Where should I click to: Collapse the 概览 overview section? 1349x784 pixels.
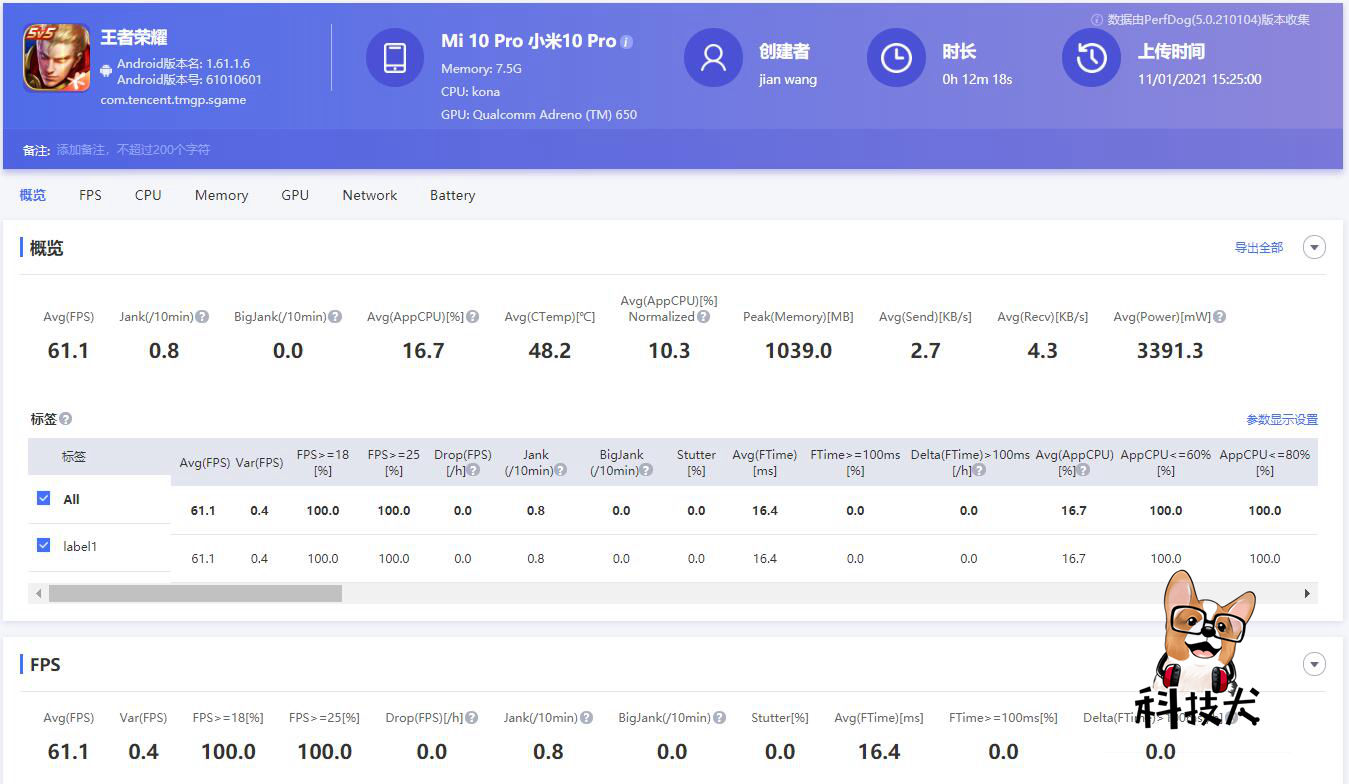click(x=1313, y=246)
